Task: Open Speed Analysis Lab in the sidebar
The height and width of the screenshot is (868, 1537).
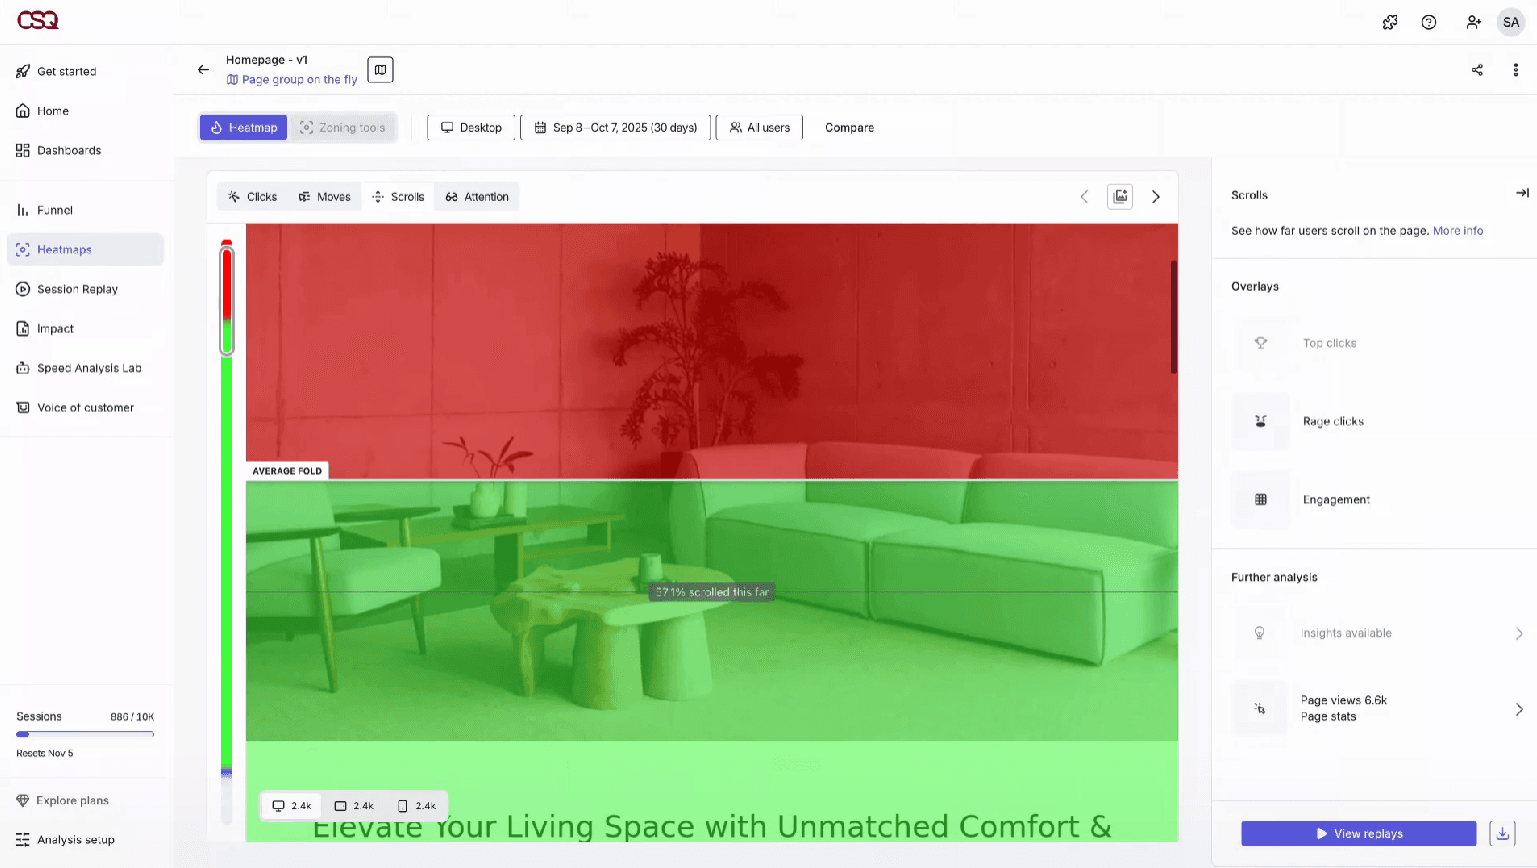Action: point(85,368)
